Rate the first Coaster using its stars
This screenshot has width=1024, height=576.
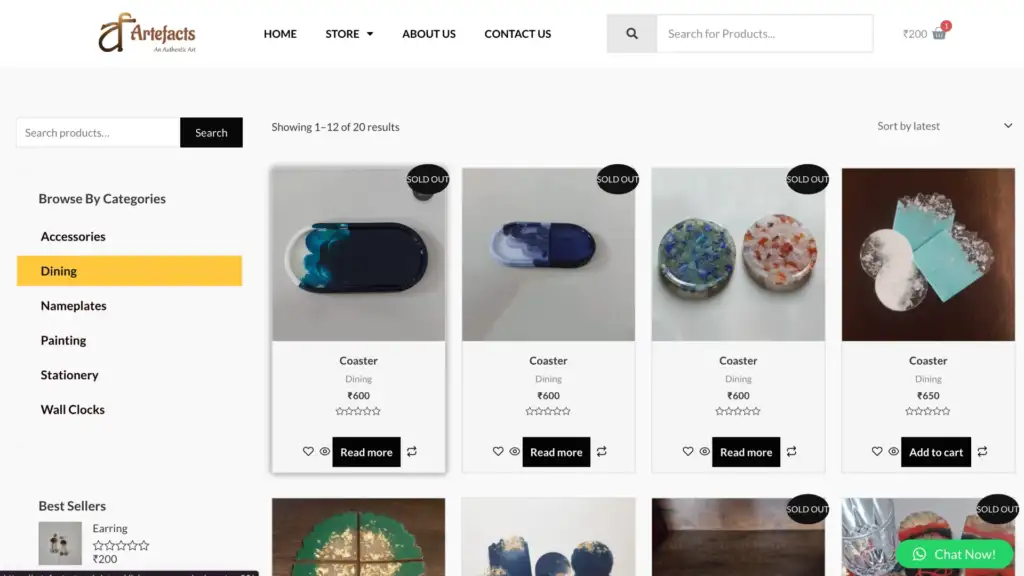pos(358,410)
